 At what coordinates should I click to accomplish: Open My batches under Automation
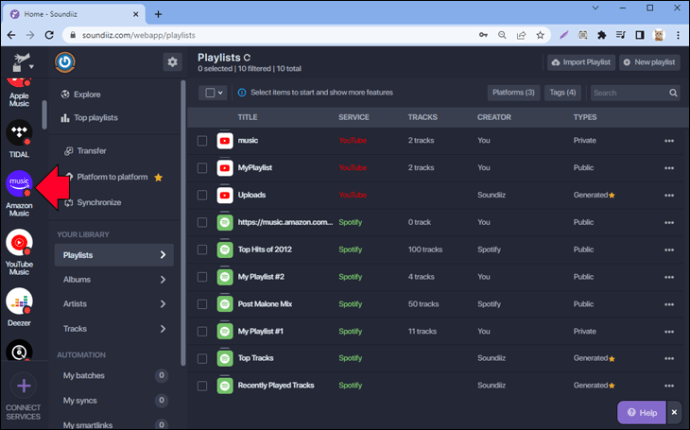click(84, 376)
